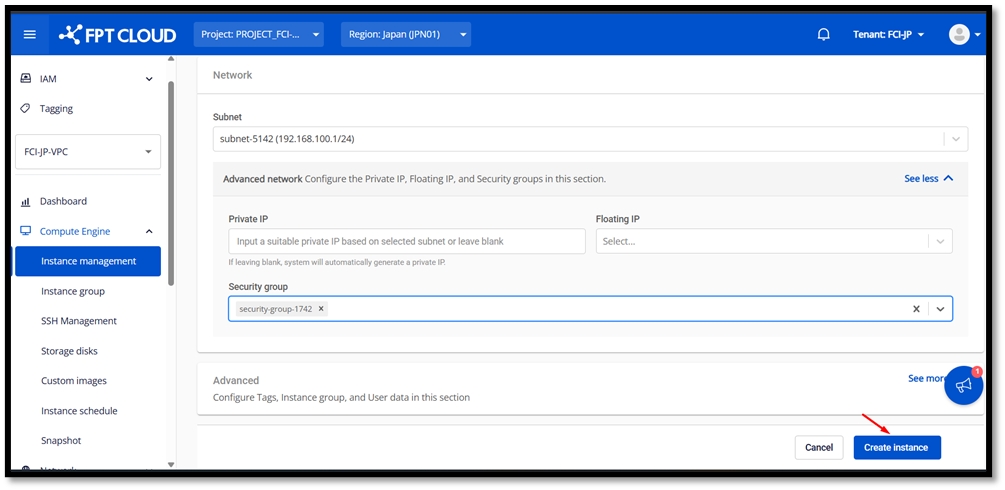
Task: Go to Storage disks page
Action: 69,351
